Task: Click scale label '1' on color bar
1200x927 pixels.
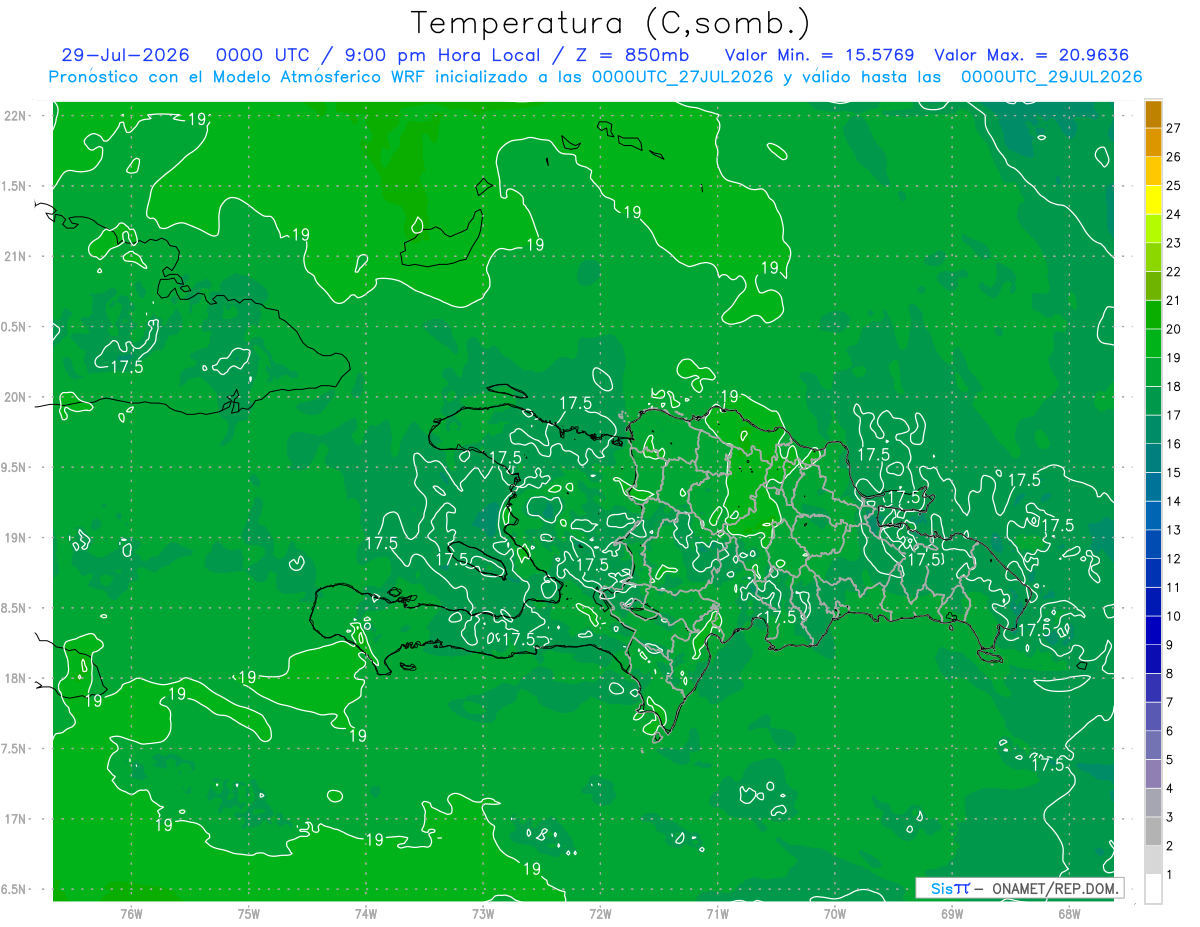Action: click(1170, 875)
